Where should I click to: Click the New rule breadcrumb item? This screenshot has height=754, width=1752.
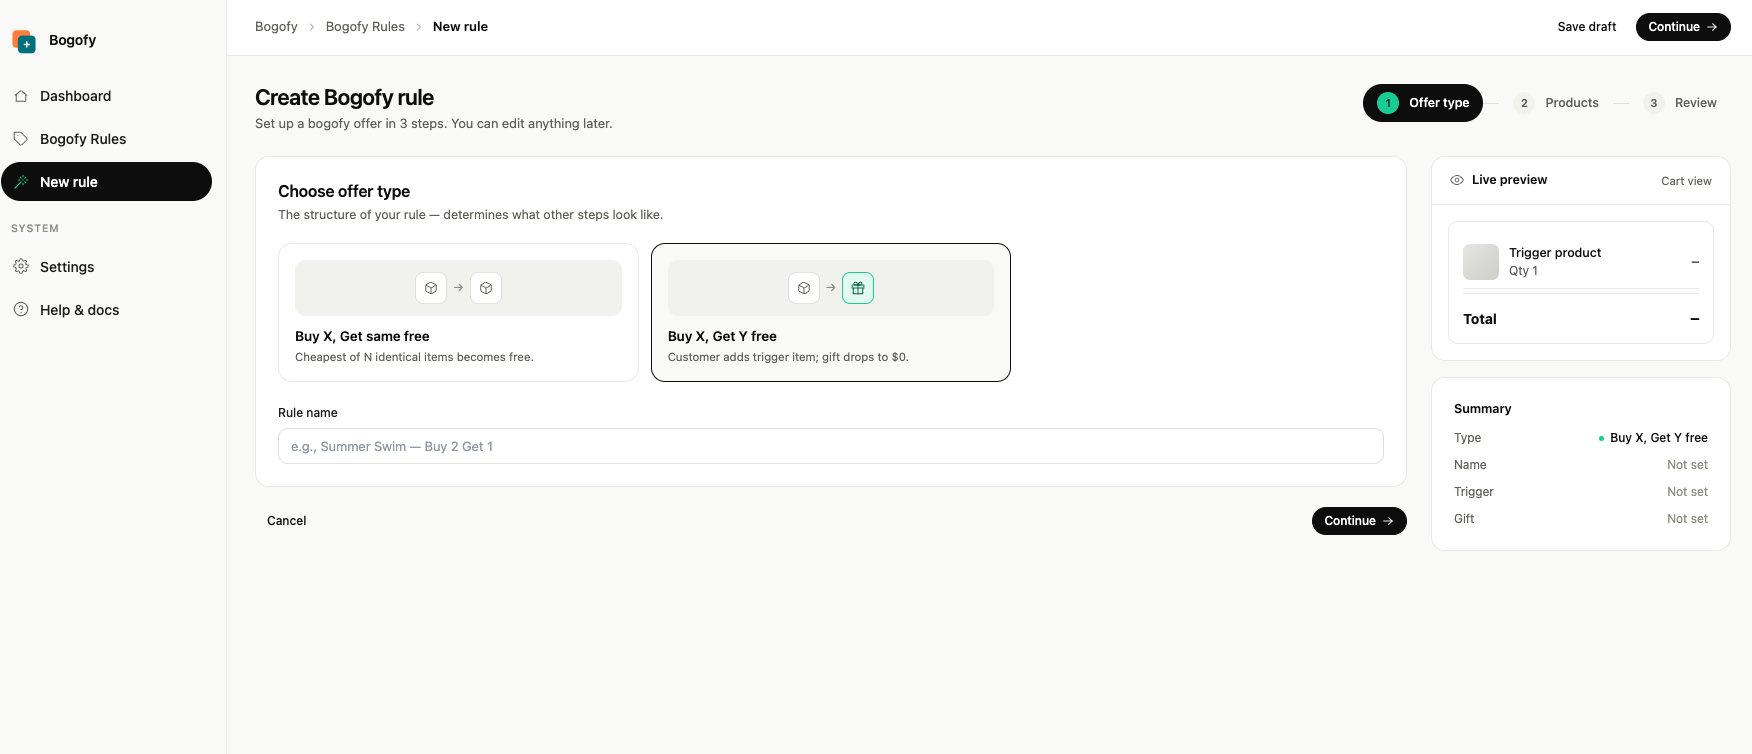460,27
